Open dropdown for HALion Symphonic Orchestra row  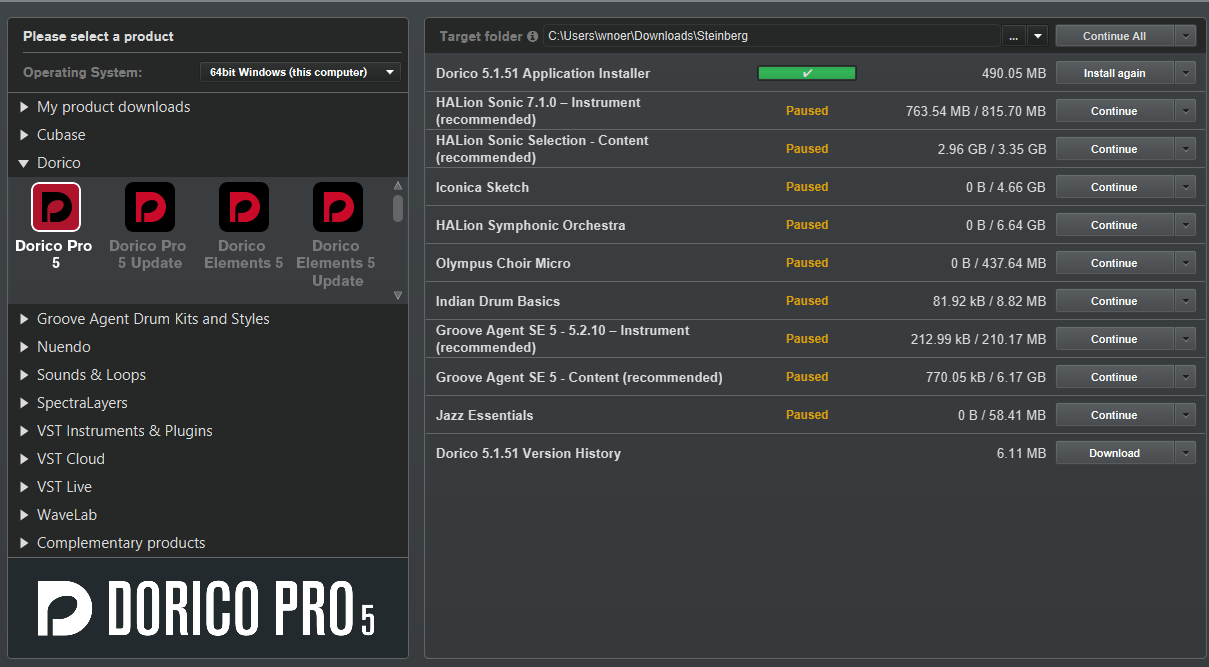pyautogui.click(x=1185, y=225)
